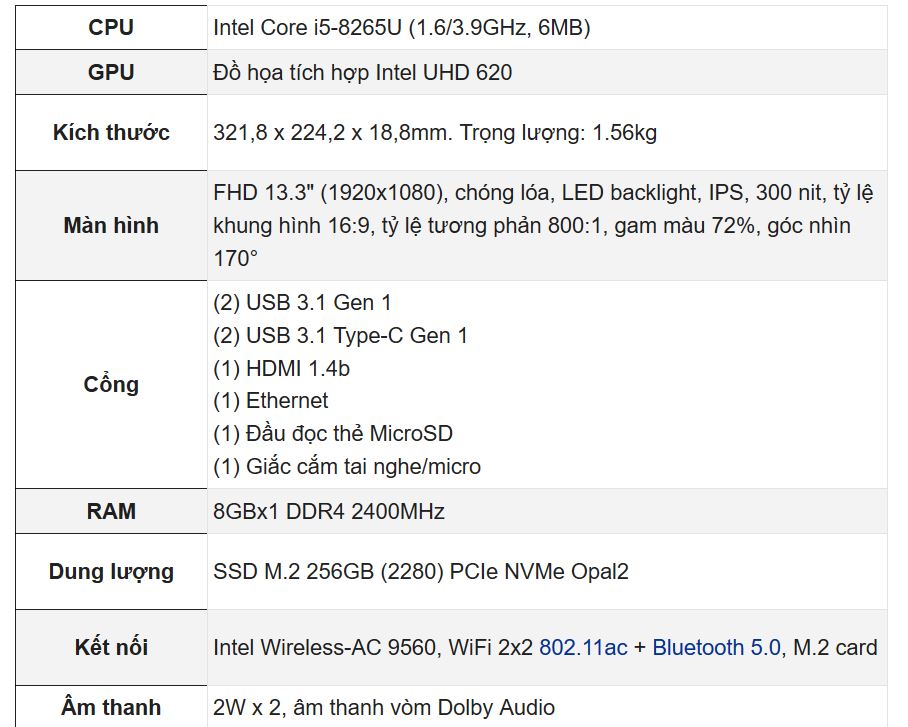The height and width of the screenshot is (727, 908).
Task: Follow the Bluetooth 5.0 link
Action: 716,648
